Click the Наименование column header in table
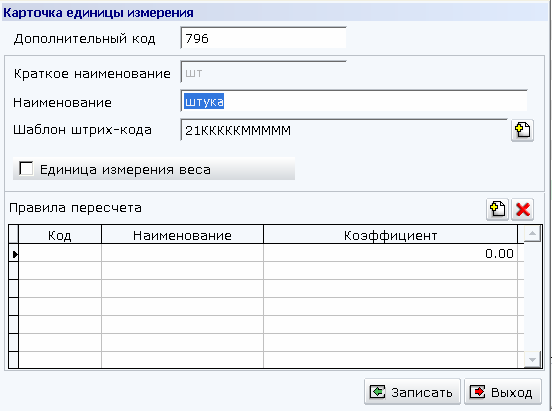Screen dimensions: 552x411 click(182, 235)
